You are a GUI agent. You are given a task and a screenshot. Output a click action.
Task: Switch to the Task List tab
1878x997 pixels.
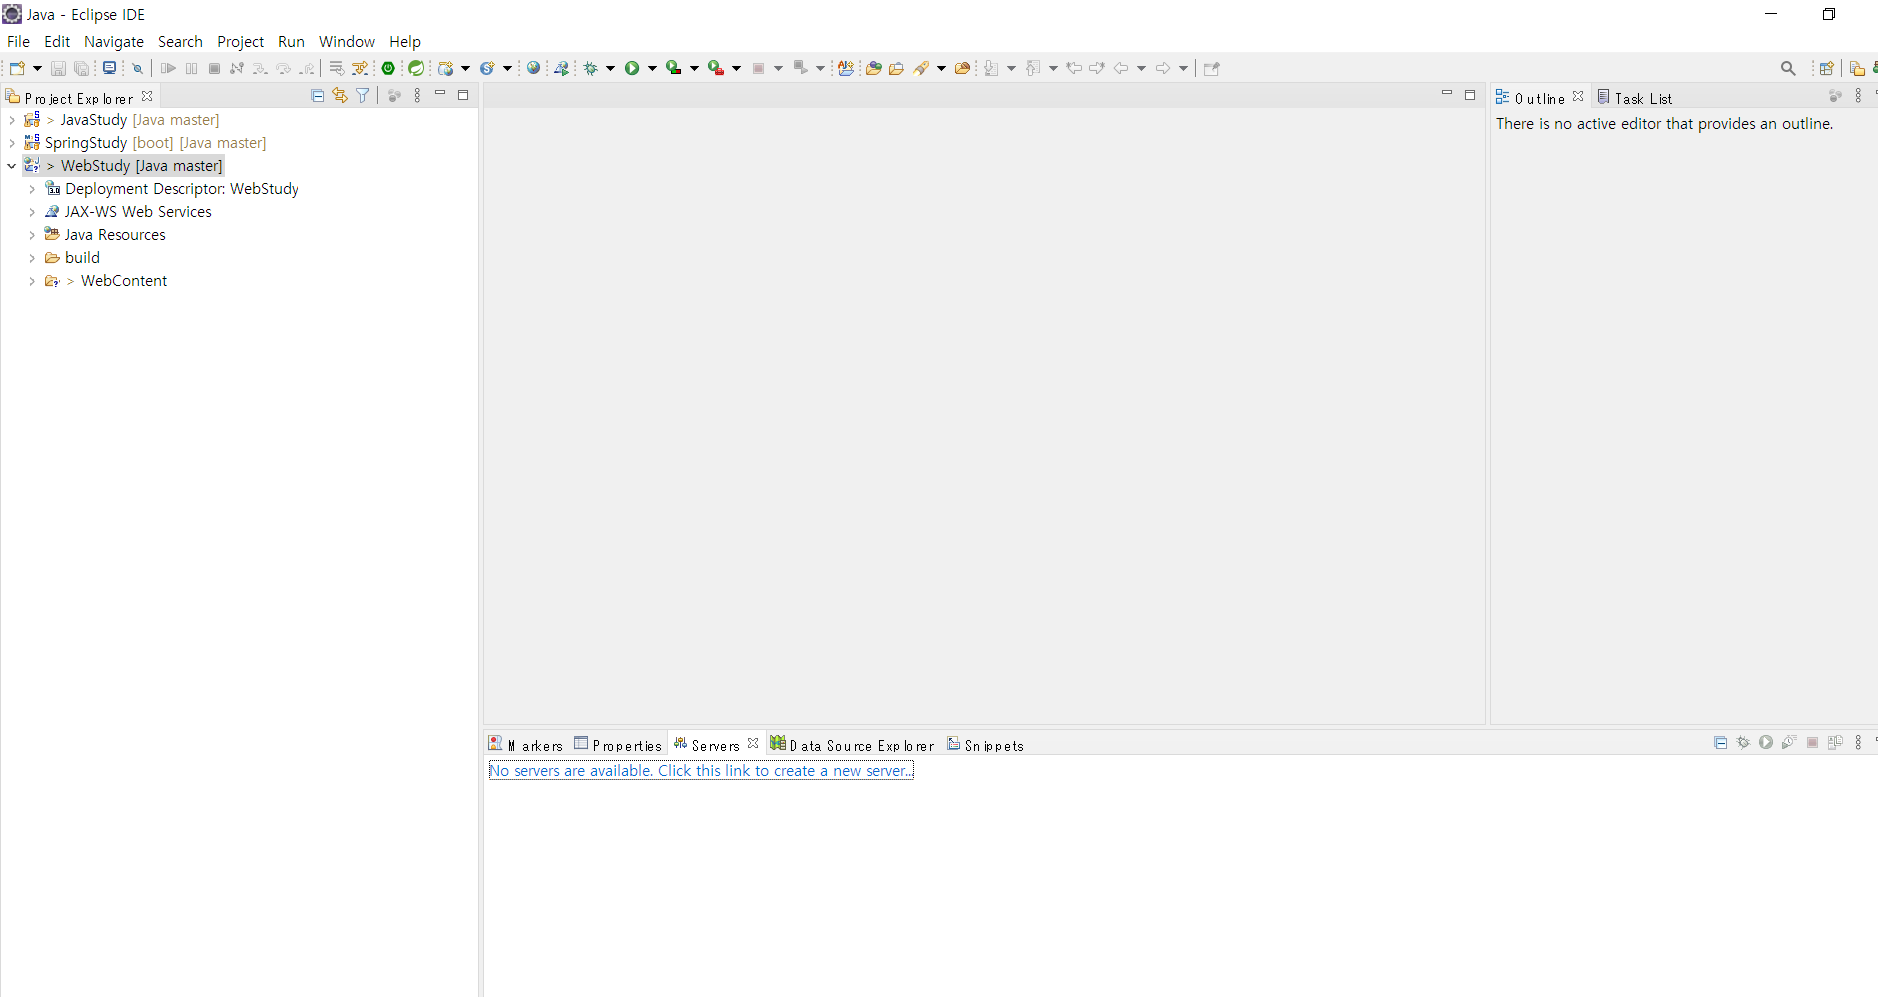(x=1635, y=98)
